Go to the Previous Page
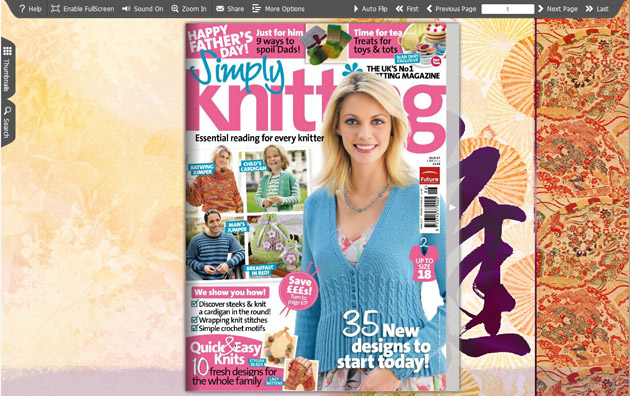This screenshot has height=396, width=630. [x=451, y=8]
